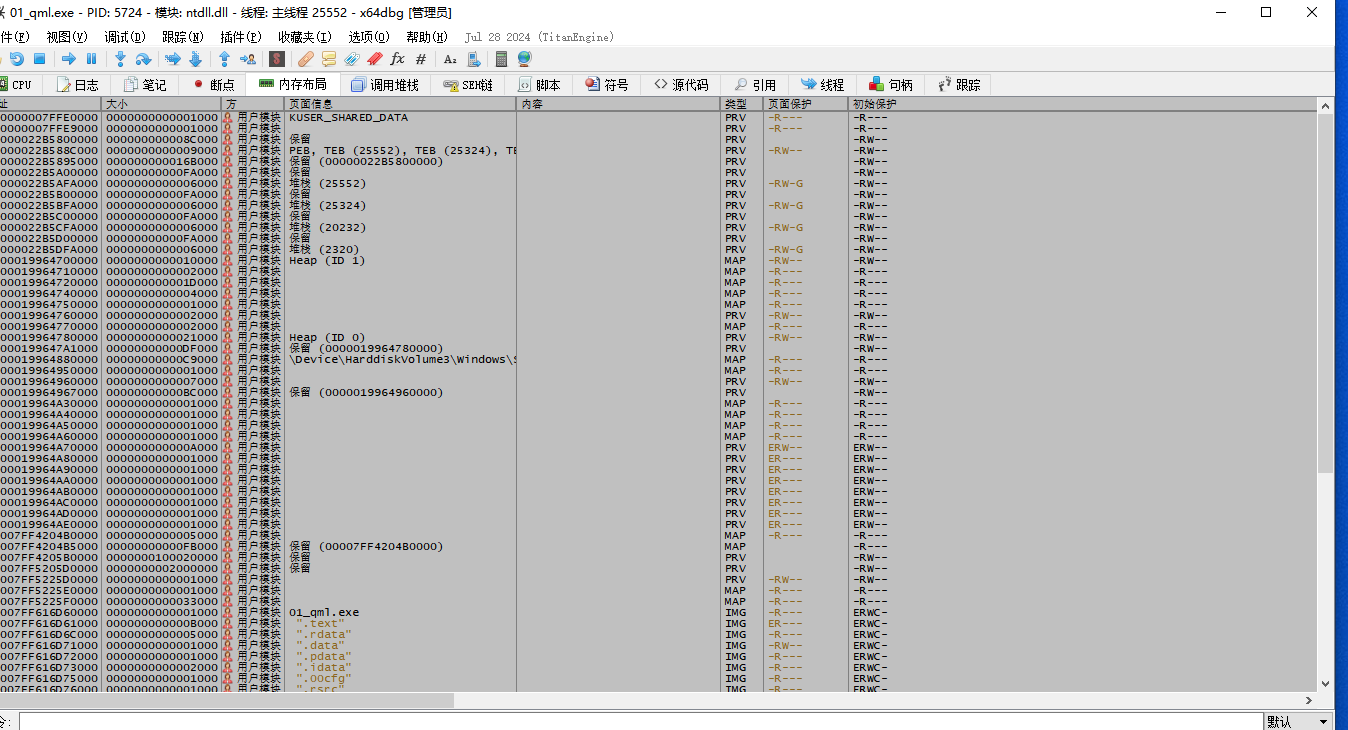Open the 收藏夹(I) menu
The width and height of the screenshot is (1348, 730).
(306, 37)
